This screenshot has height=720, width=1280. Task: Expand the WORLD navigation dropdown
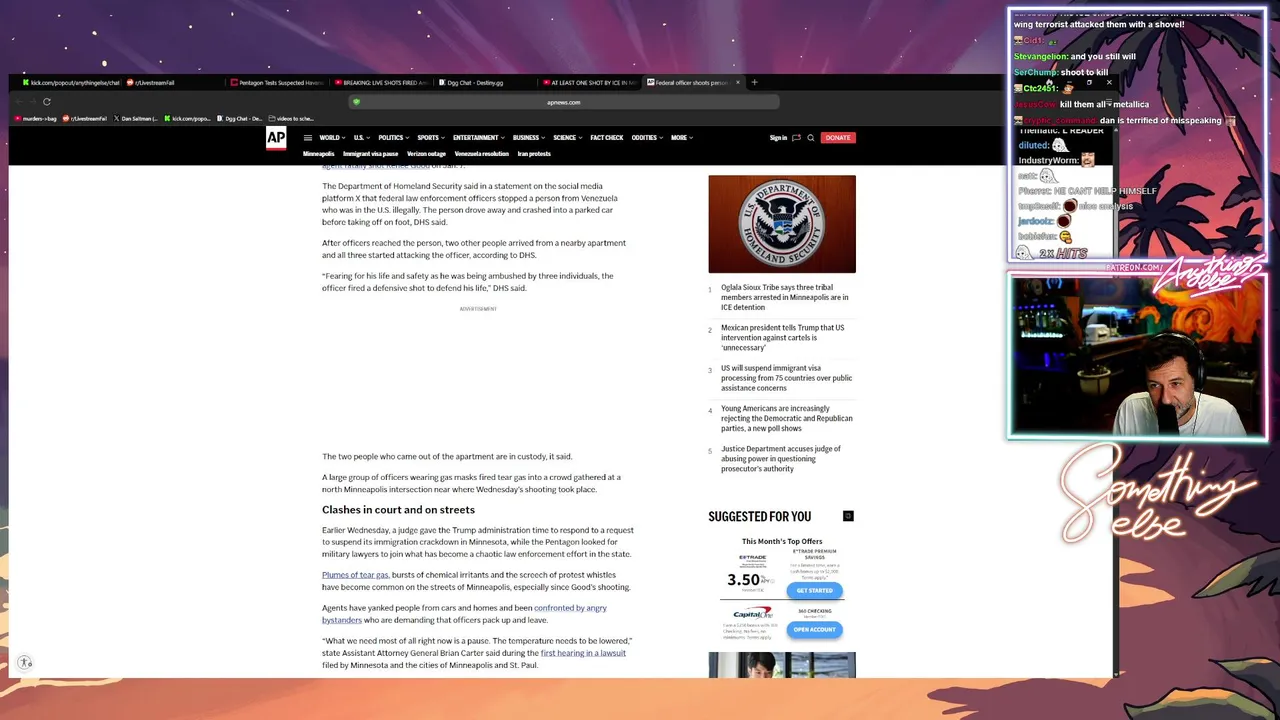332,138
